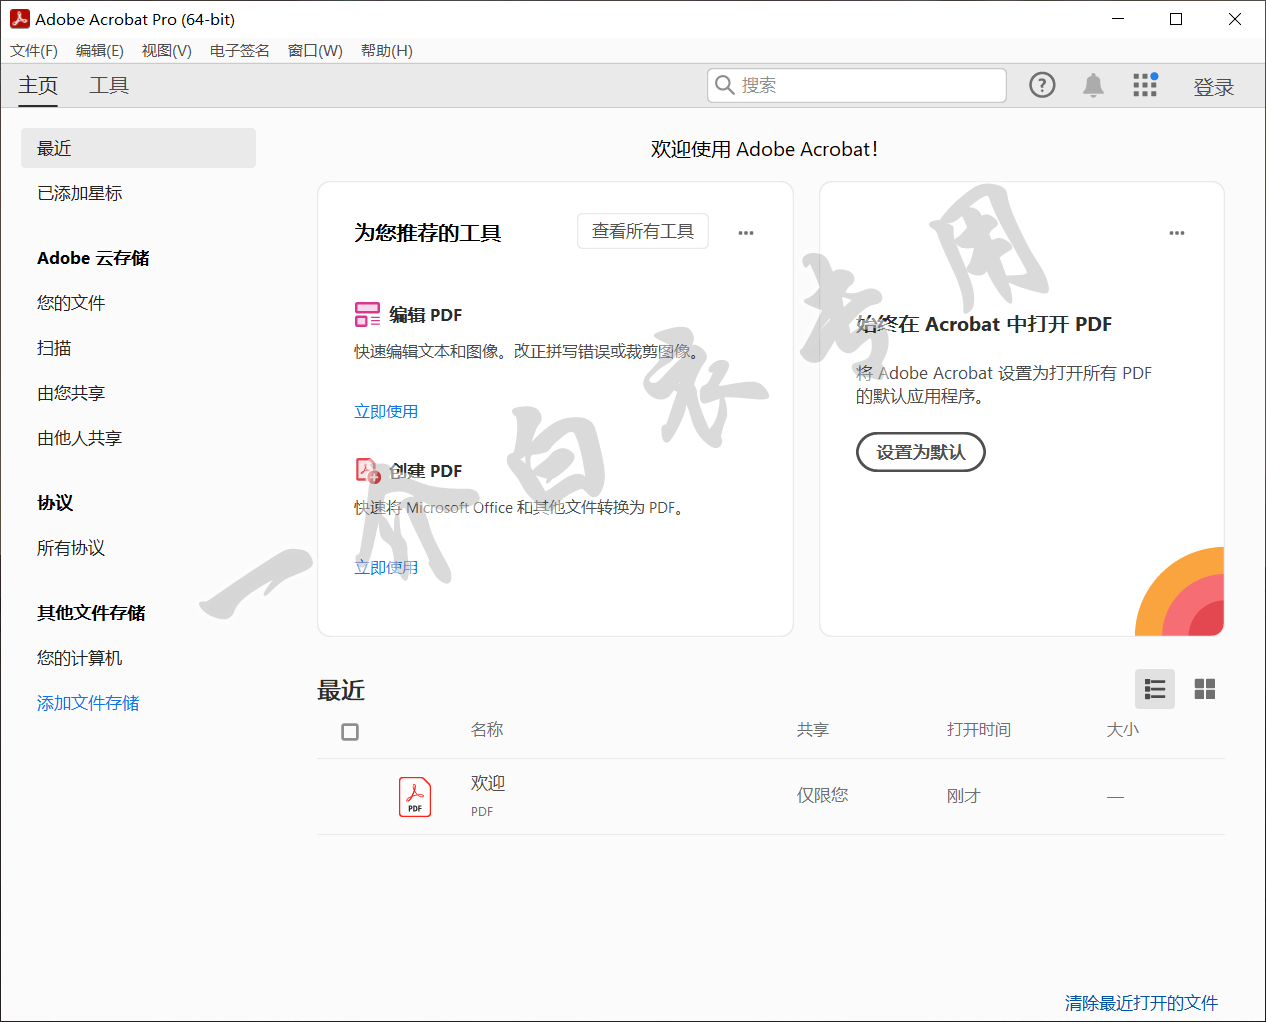1266x1022 pixels.
Task: Click 登录 to sign in
Action: [x=1214, y=87]
